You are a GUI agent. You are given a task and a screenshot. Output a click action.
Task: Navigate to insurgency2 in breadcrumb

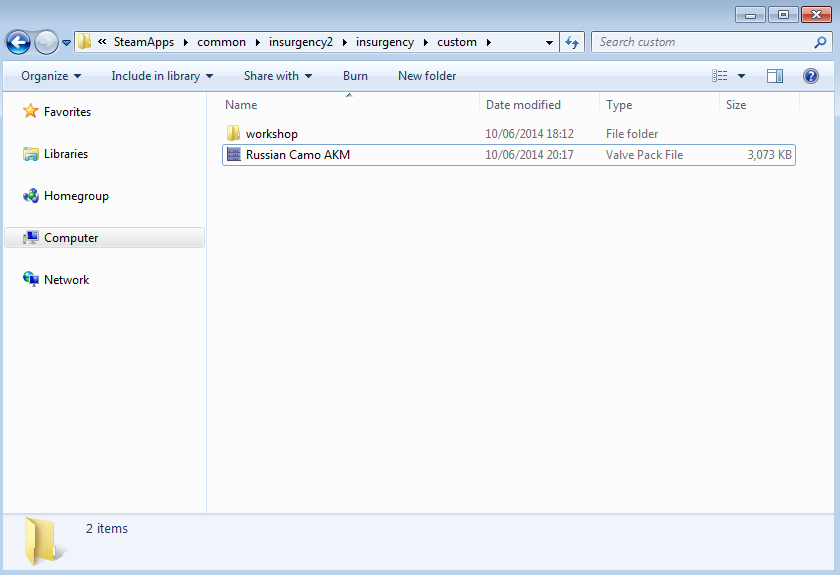(x=301, y=42)
